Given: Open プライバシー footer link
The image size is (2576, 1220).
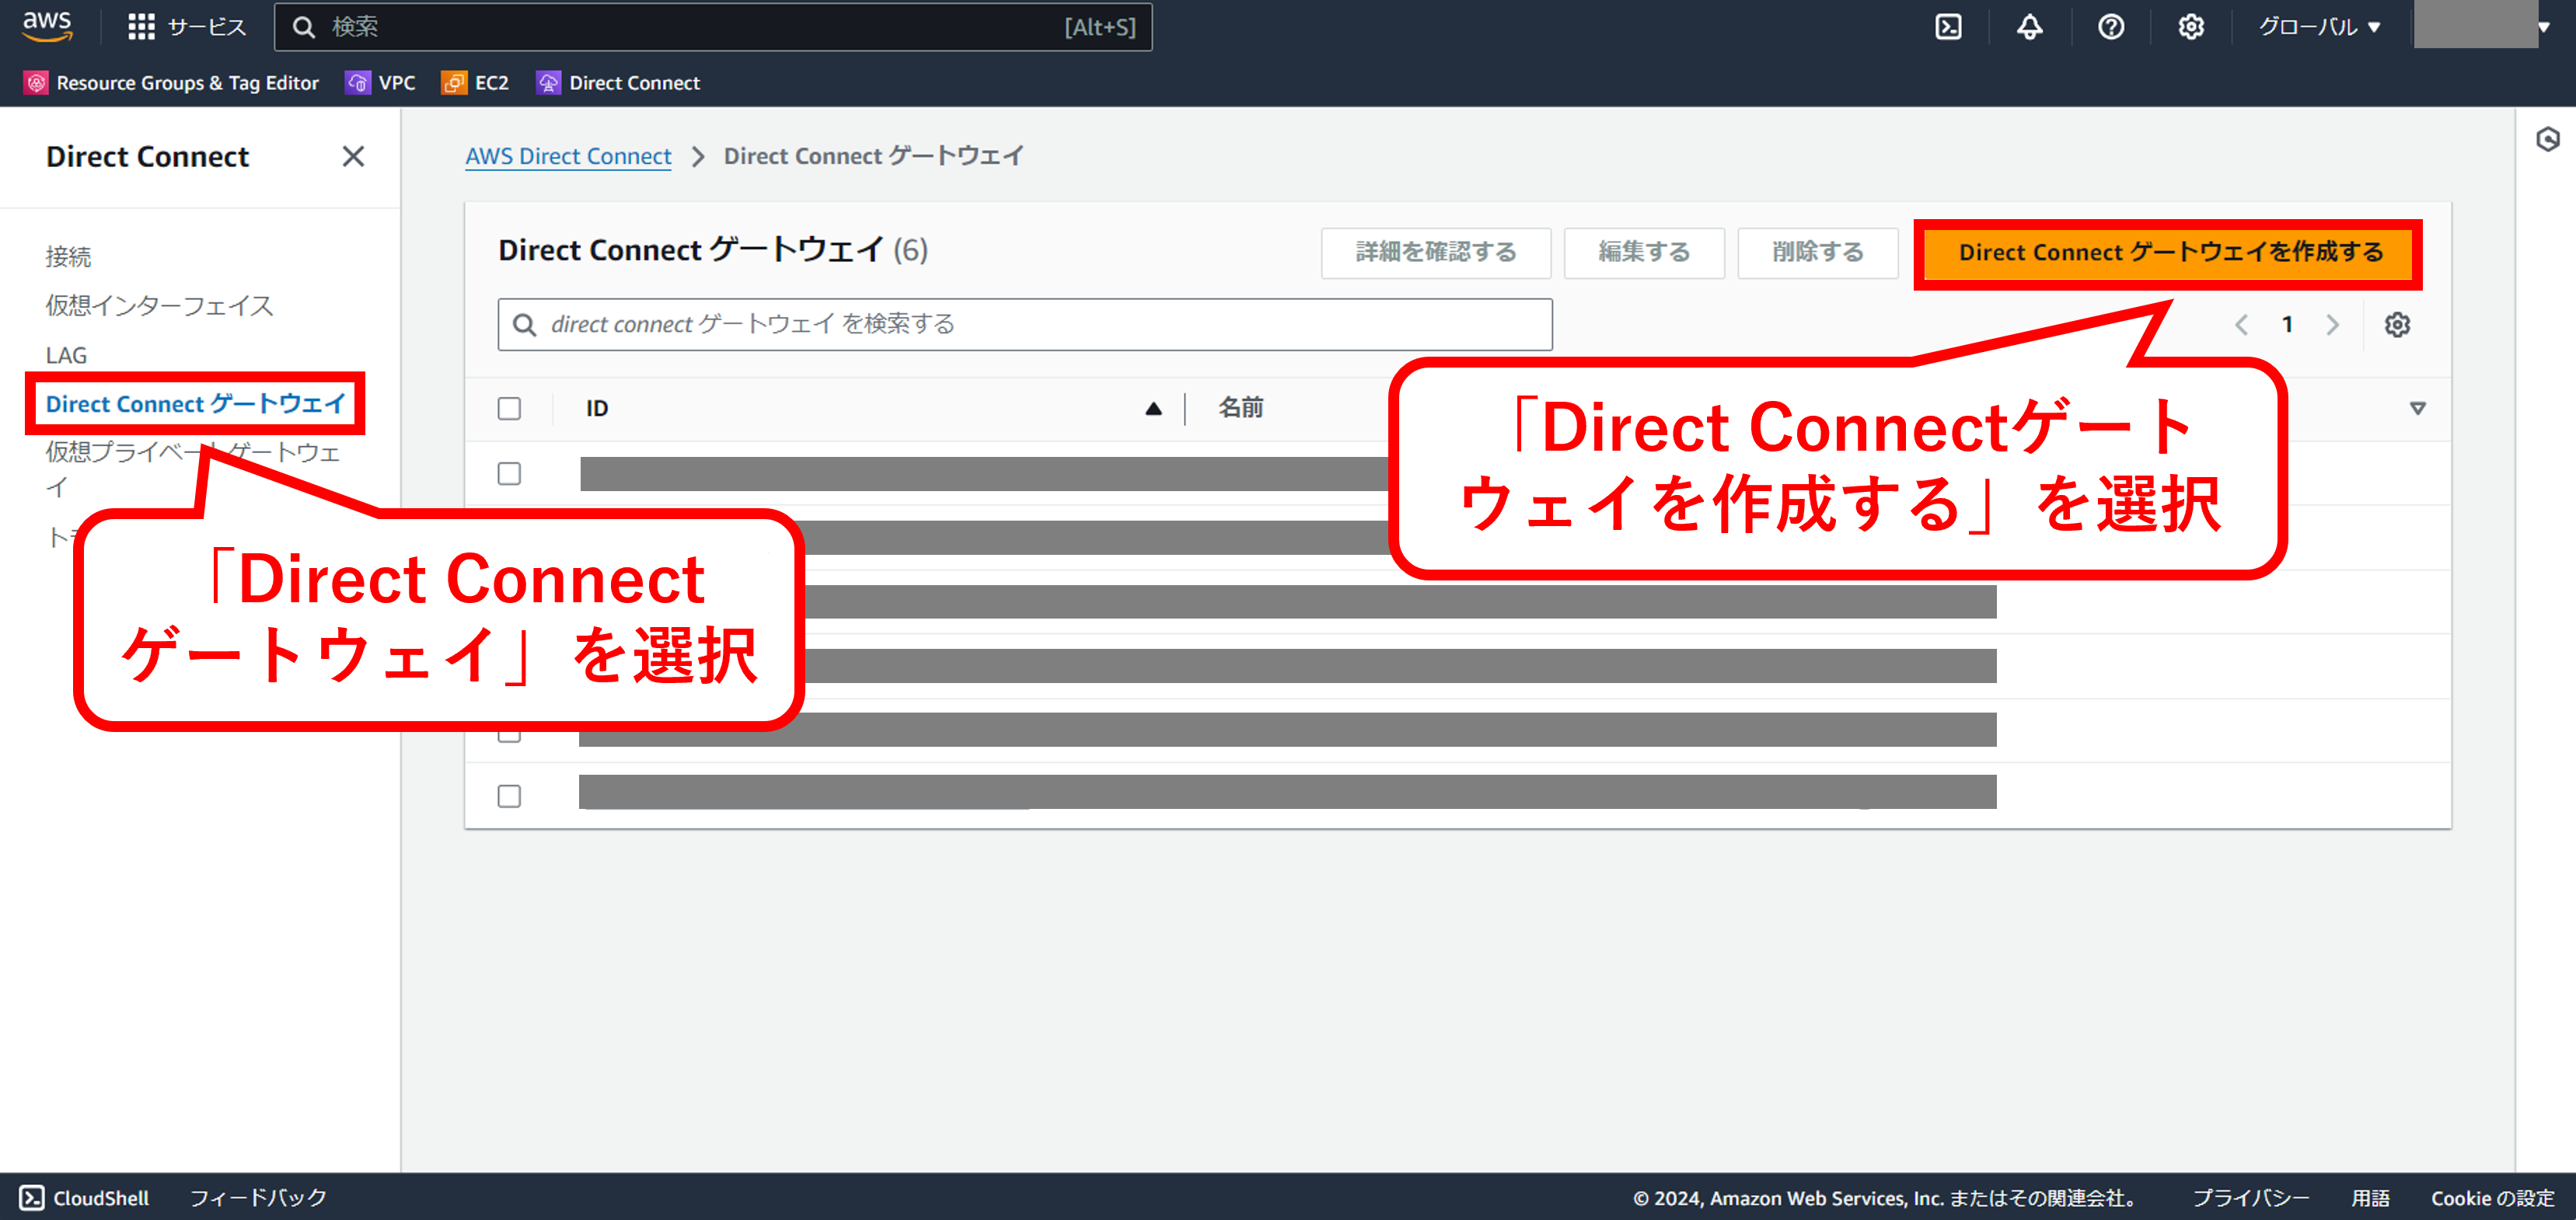Looking at the screenshot, I should pos(2251,1197).
